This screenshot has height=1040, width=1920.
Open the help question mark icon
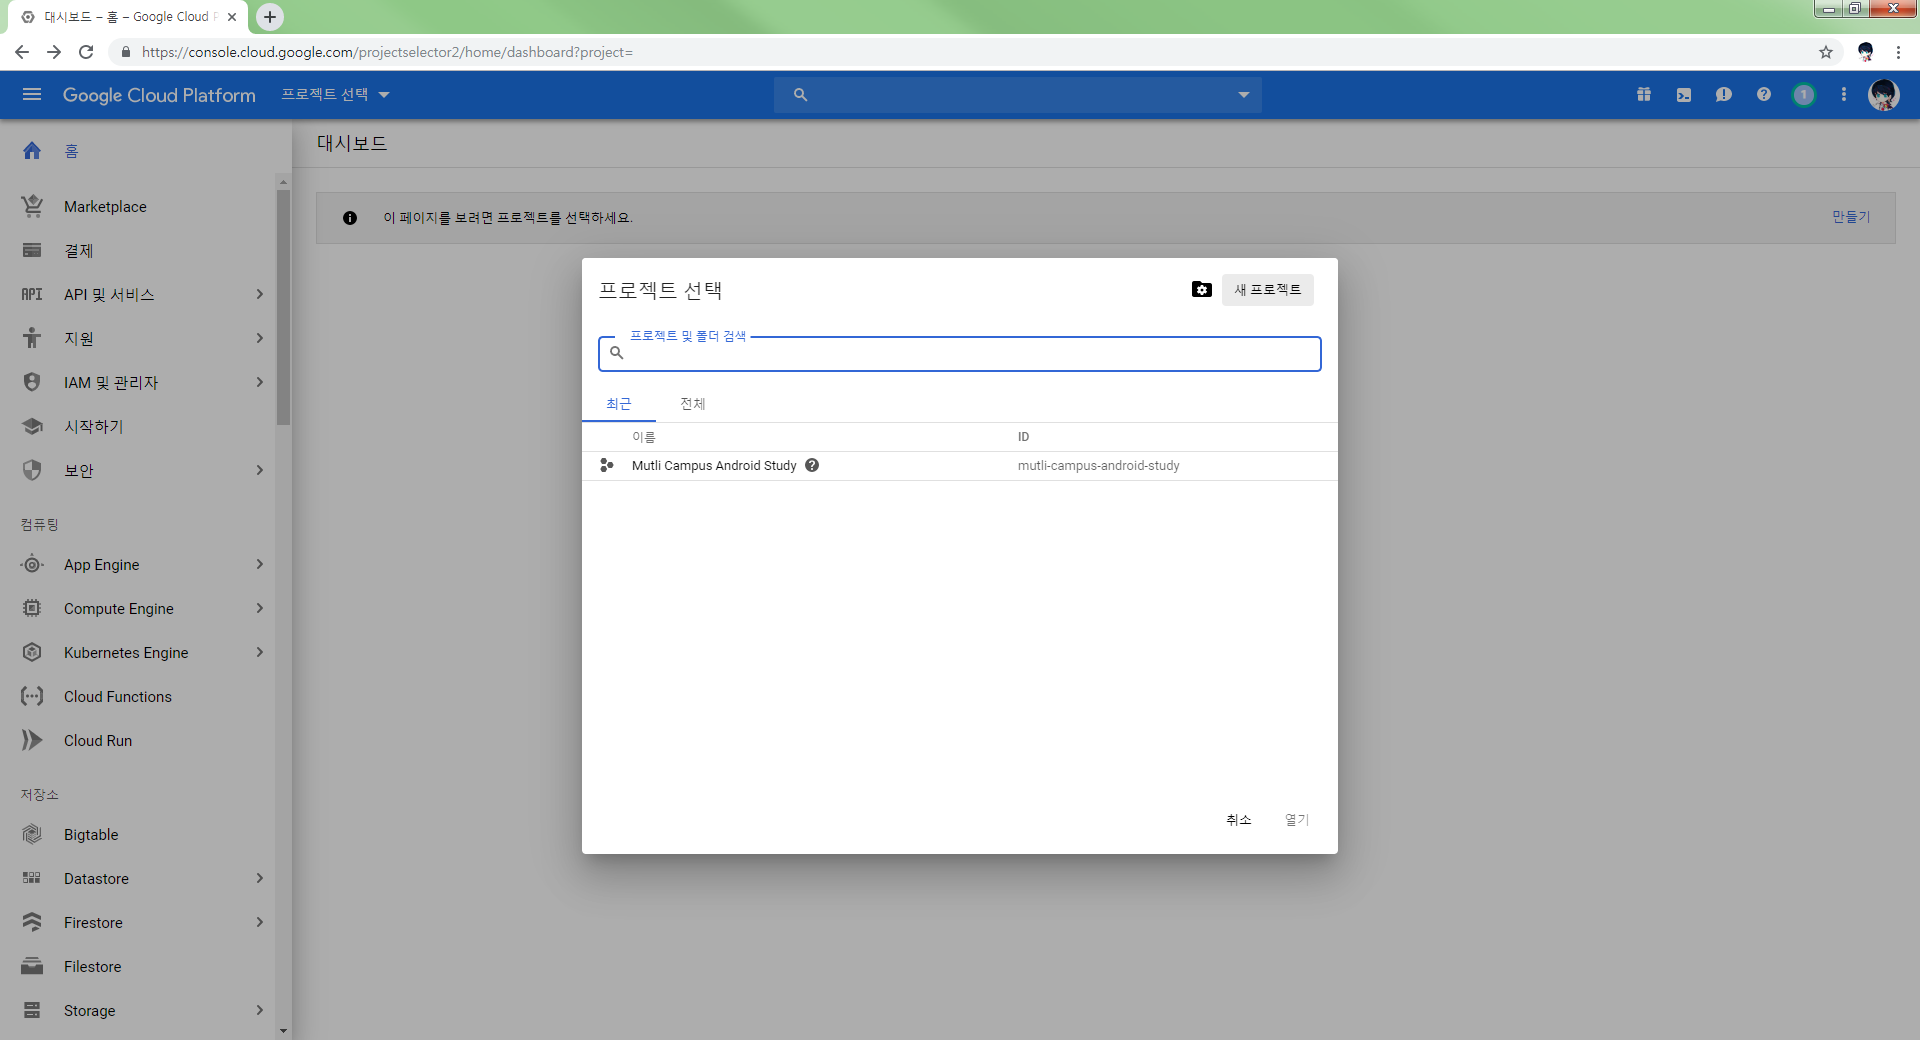pos(1764,94)
